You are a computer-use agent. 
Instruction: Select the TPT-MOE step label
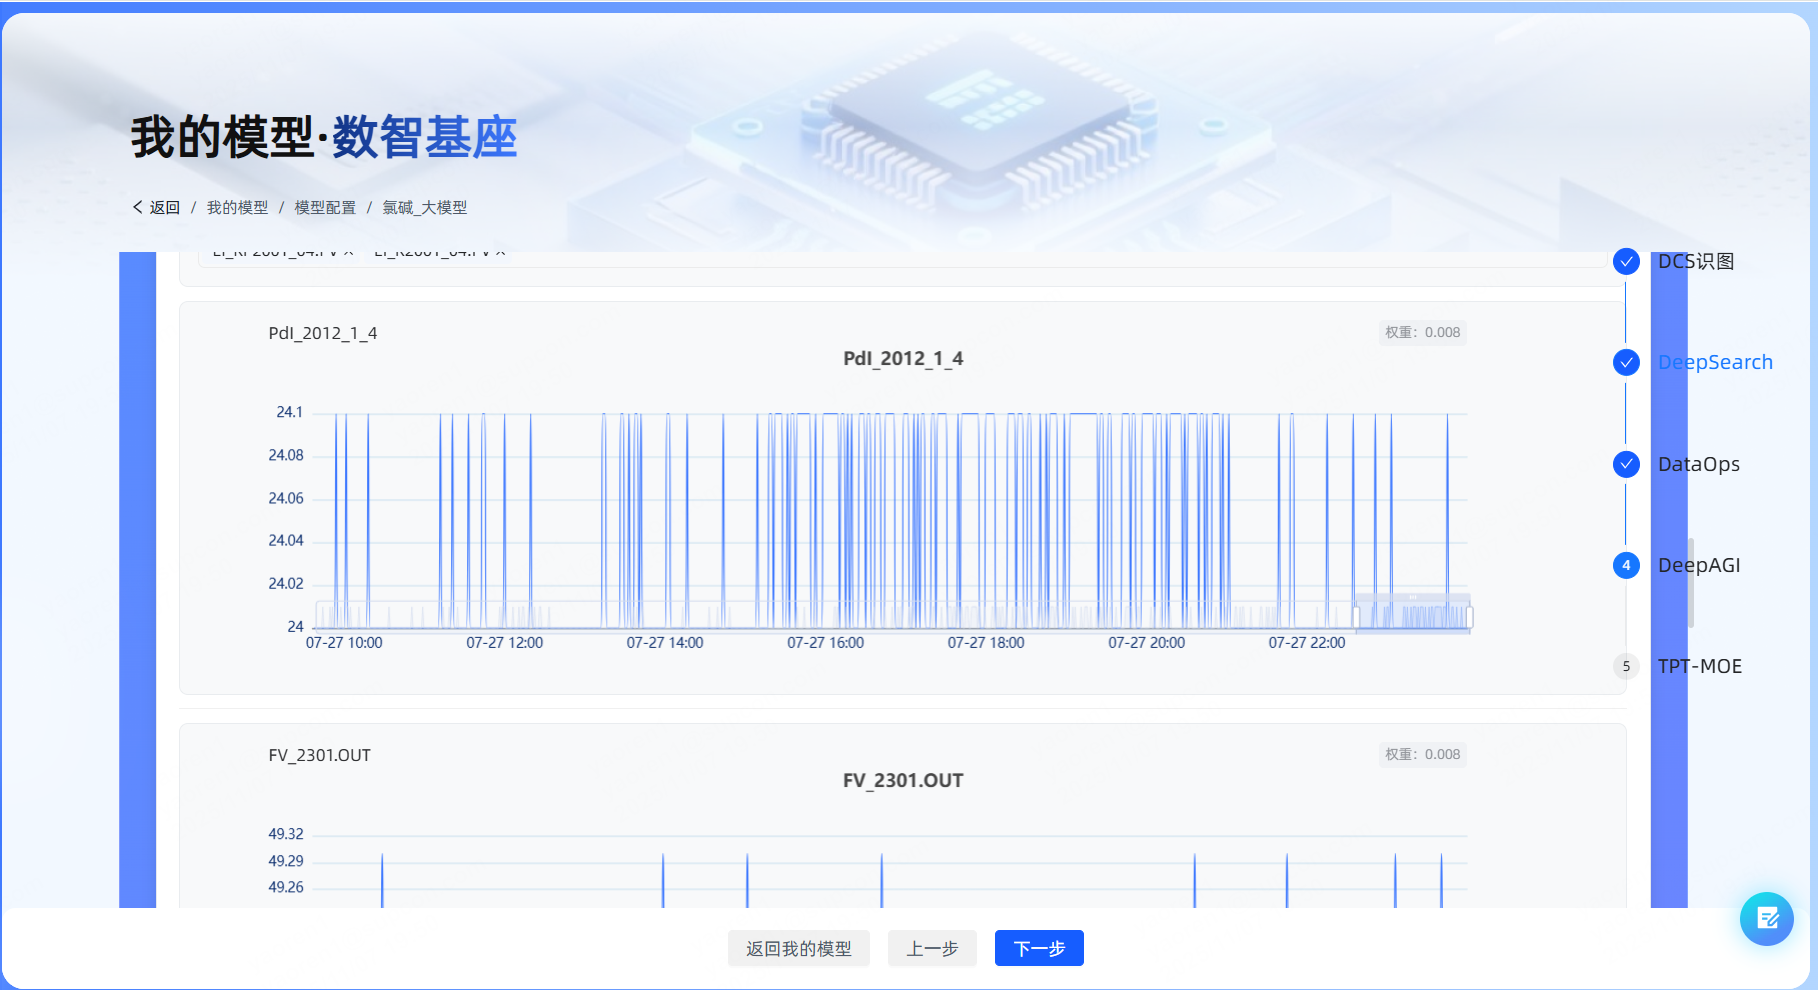point(1700,667)
